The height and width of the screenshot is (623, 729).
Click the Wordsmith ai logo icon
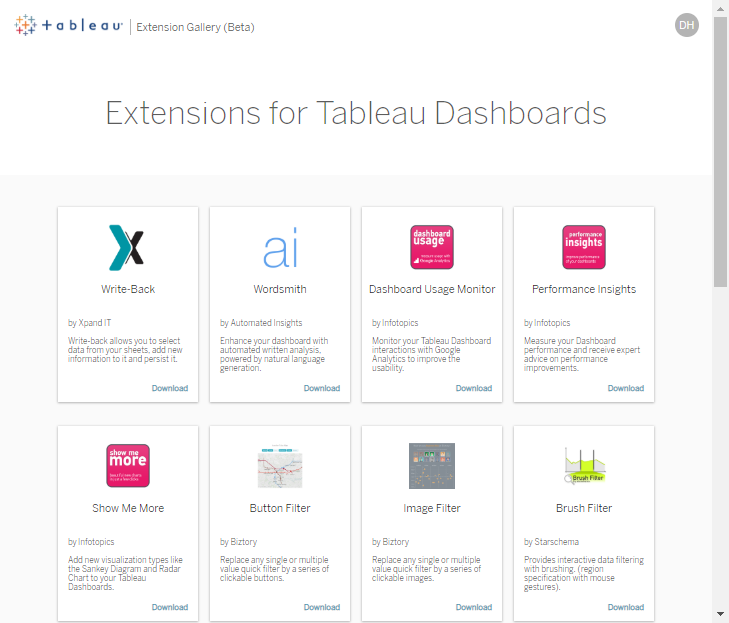pos(280,248)
